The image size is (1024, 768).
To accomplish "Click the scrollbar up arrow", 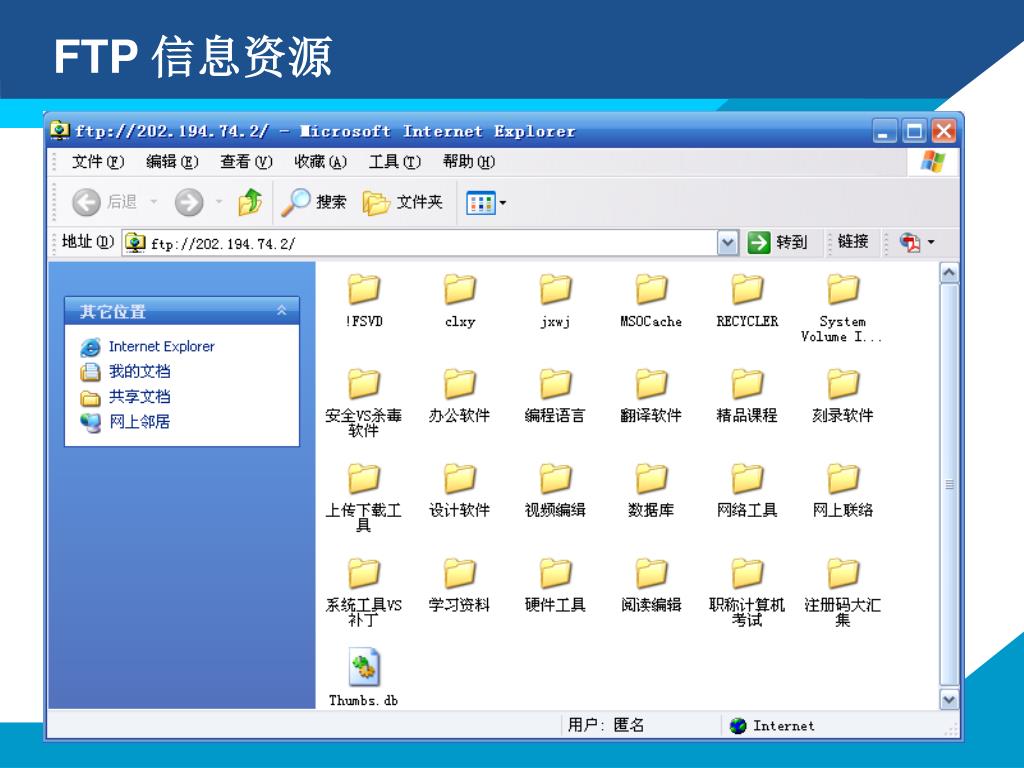I will (x=949, y=272).
